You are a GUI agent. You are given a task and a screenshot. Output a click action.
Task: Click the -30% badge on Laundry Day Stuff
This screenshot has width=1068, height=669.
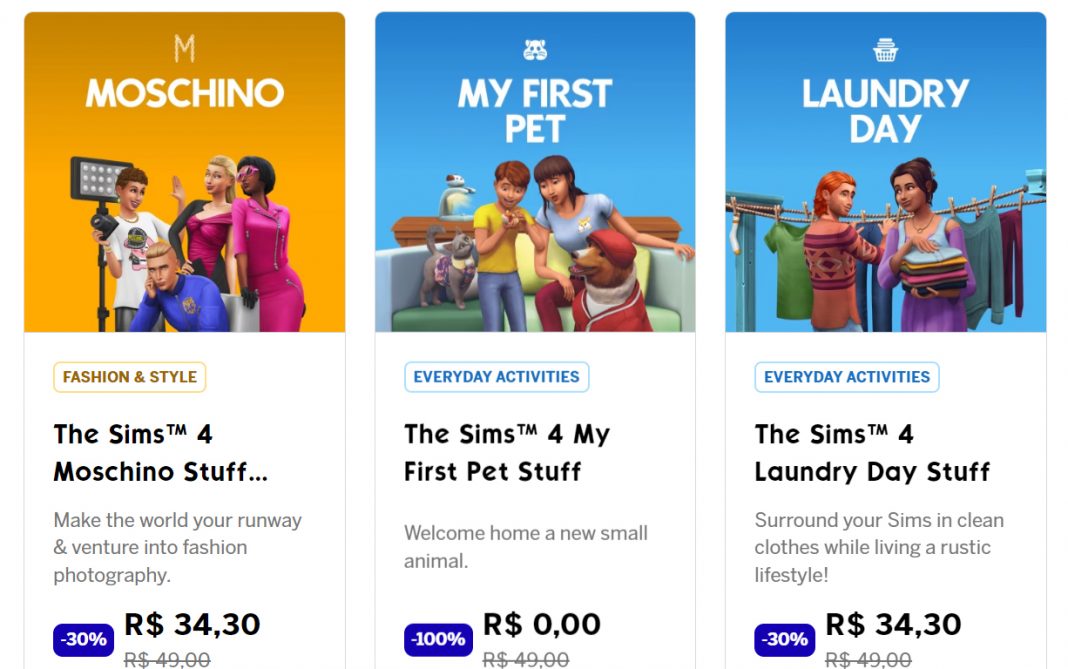[x=784, y=639]
